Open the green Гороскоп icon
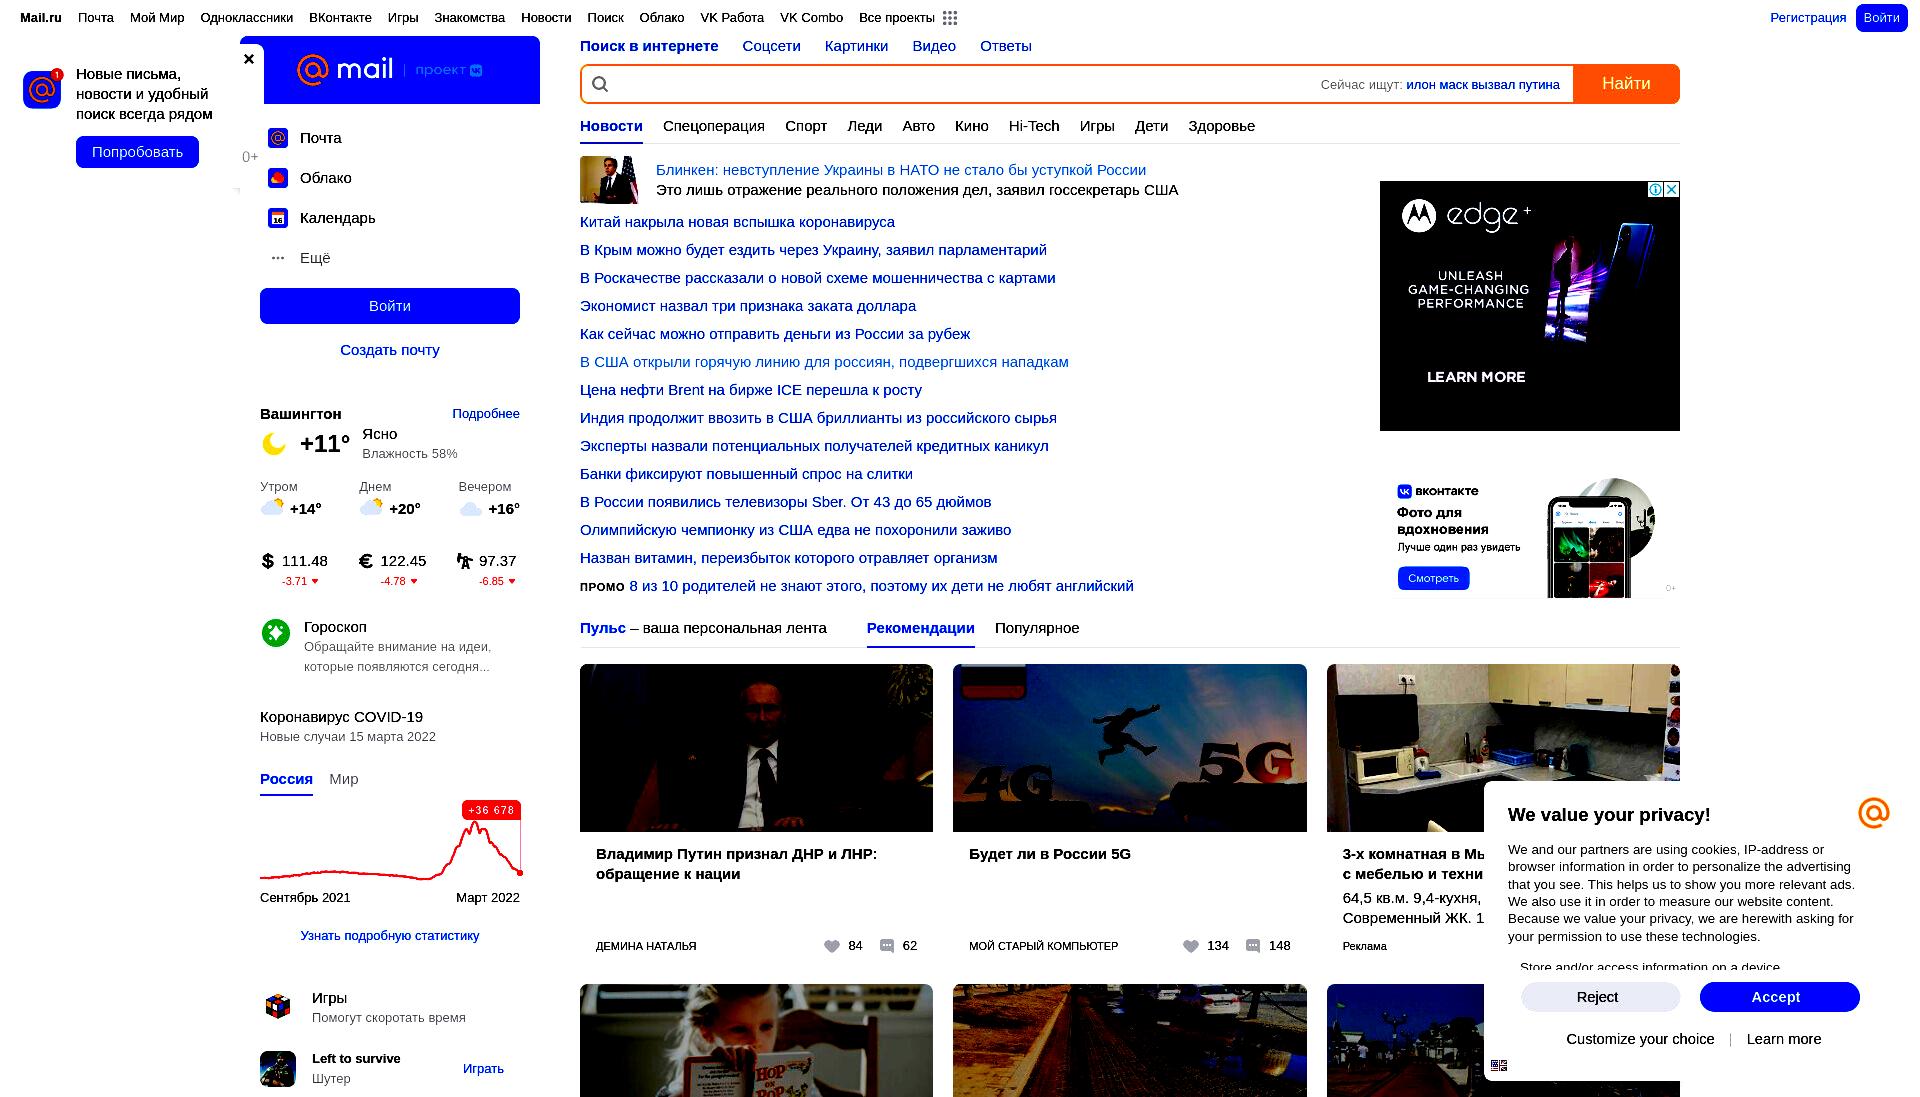The image size is (1920, 1097). [x=276, y=632]
